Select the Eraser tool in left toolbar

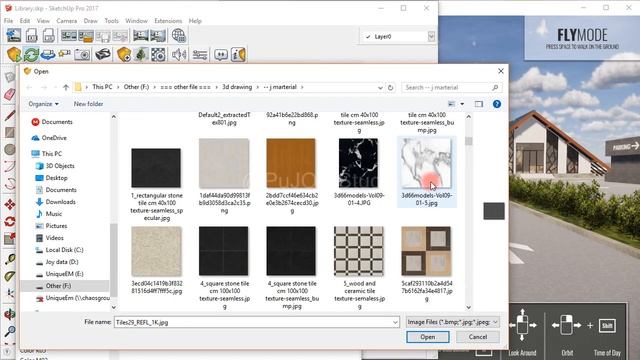[x=10, y=95]
